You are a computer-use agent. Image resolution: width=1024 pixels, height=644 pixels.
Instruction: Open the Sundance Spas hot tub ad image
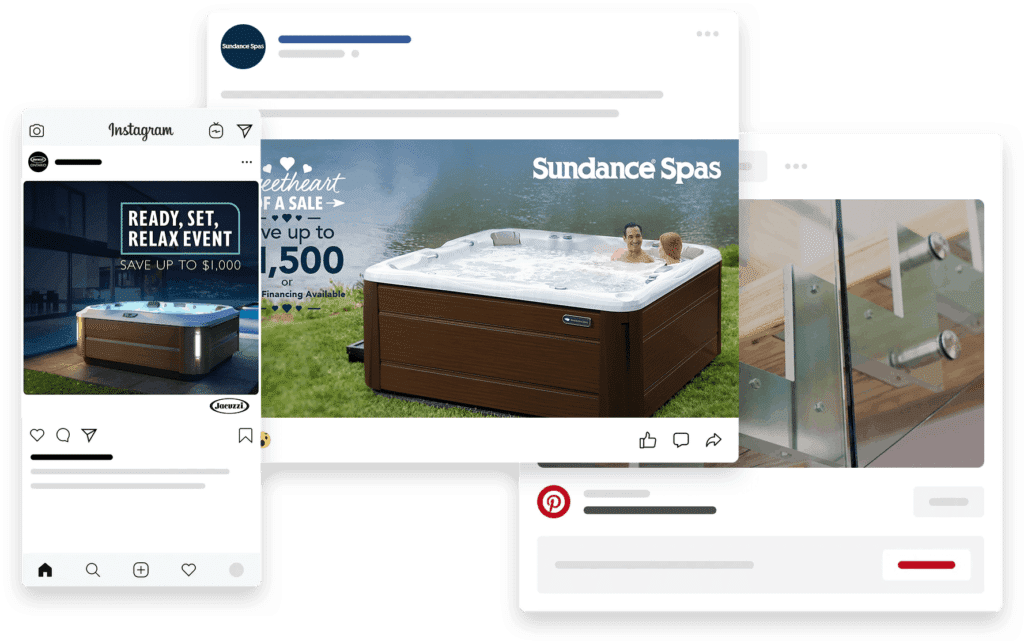pyautogui.click(x=500, y=278)
